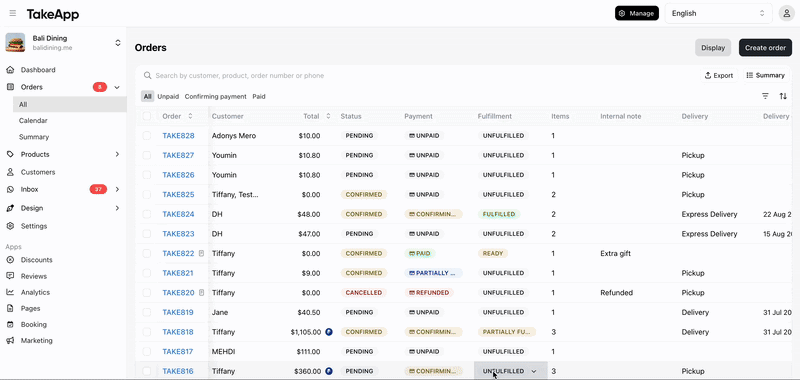This screenshot has width=800, height=380.
Task: Click the Booking calendar icon
Action: (10, 324)
